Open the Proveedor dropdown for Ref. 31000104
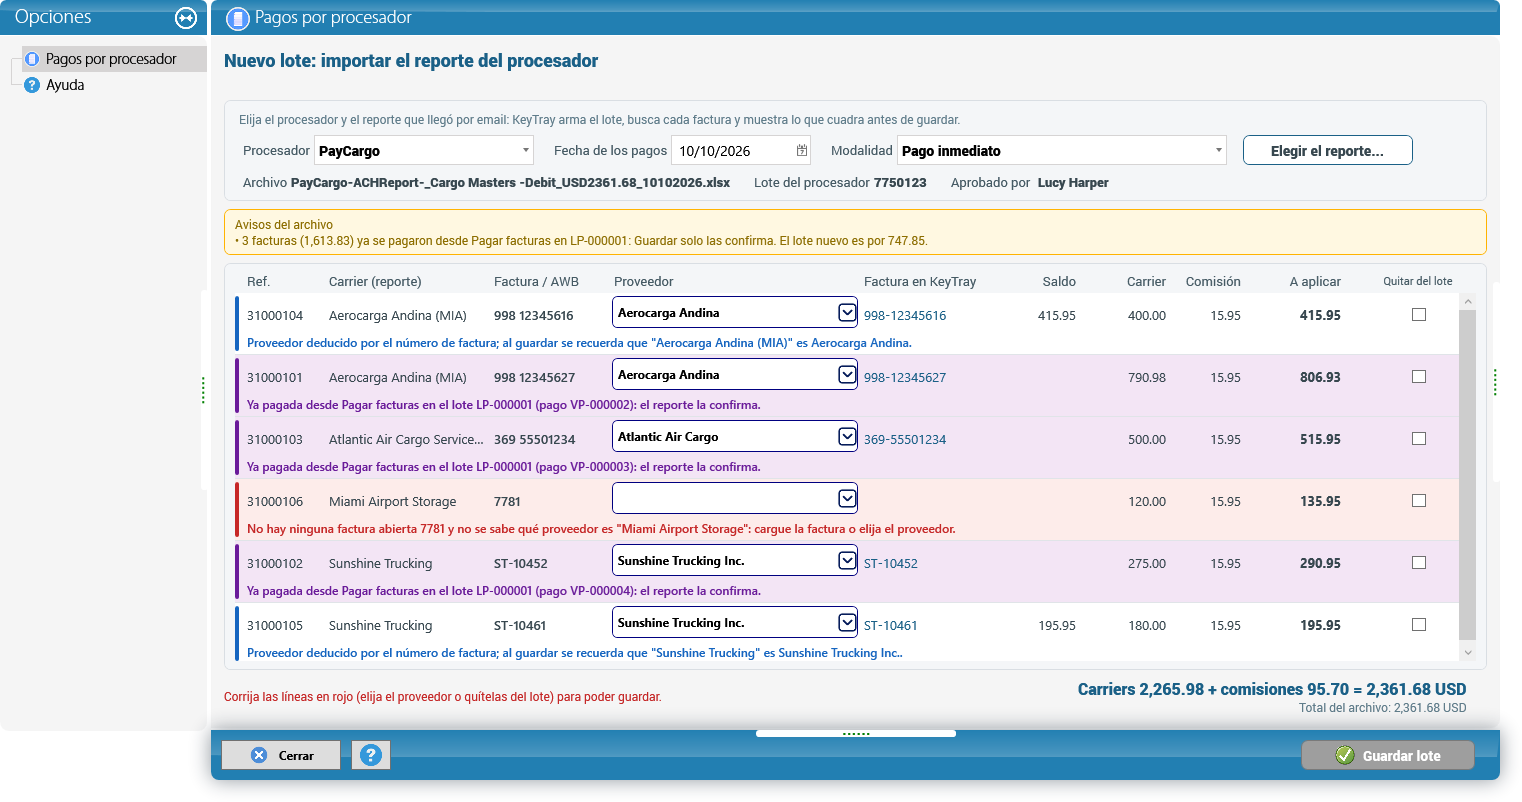The image size is (1522, 802). [x=847, y=312]
